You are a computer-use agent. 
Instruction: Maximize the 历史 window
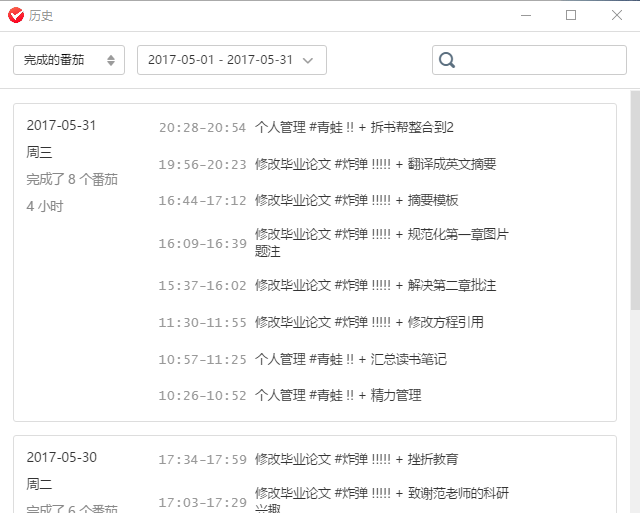pyautogui.click(x=571, y=16)
